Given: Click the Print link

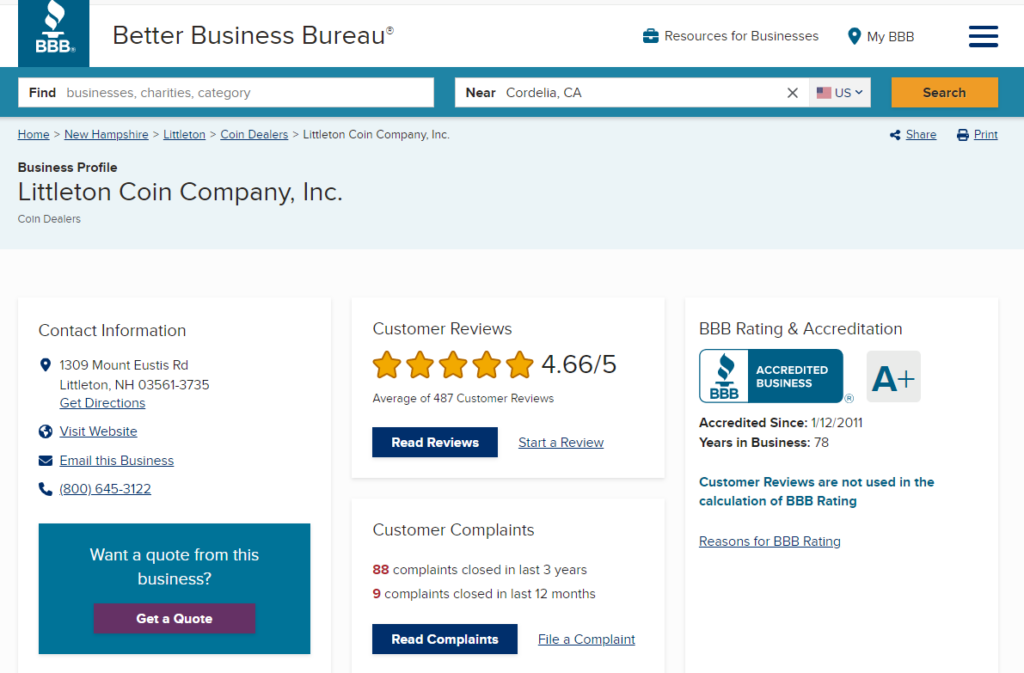Looking at the screenshot, I should pyautogui.click(x=985, y=134).
